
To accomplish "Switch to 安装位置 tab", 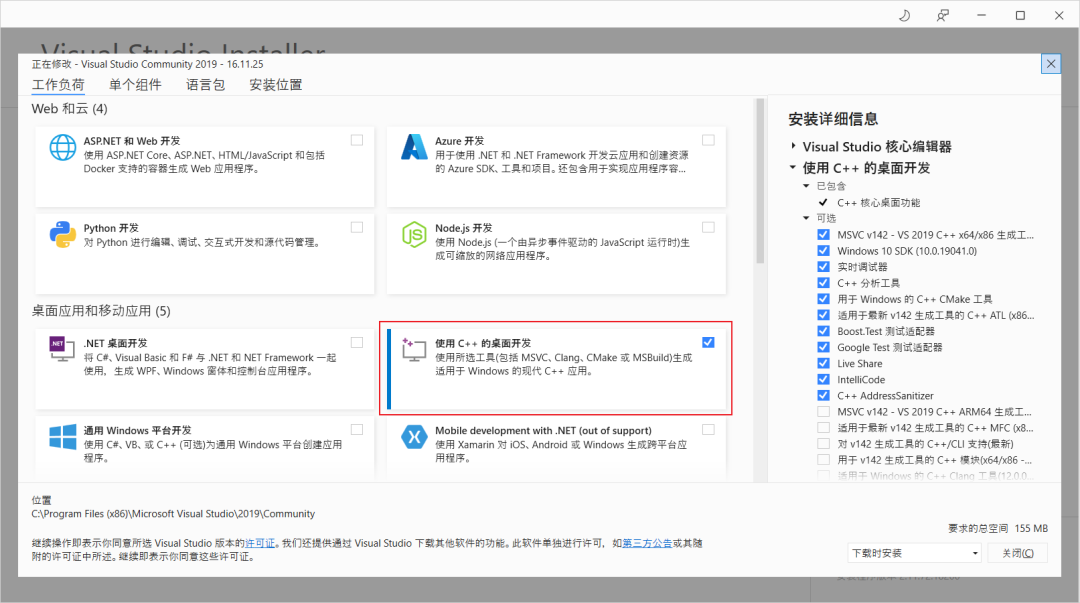I will click(x=276, y=85).
